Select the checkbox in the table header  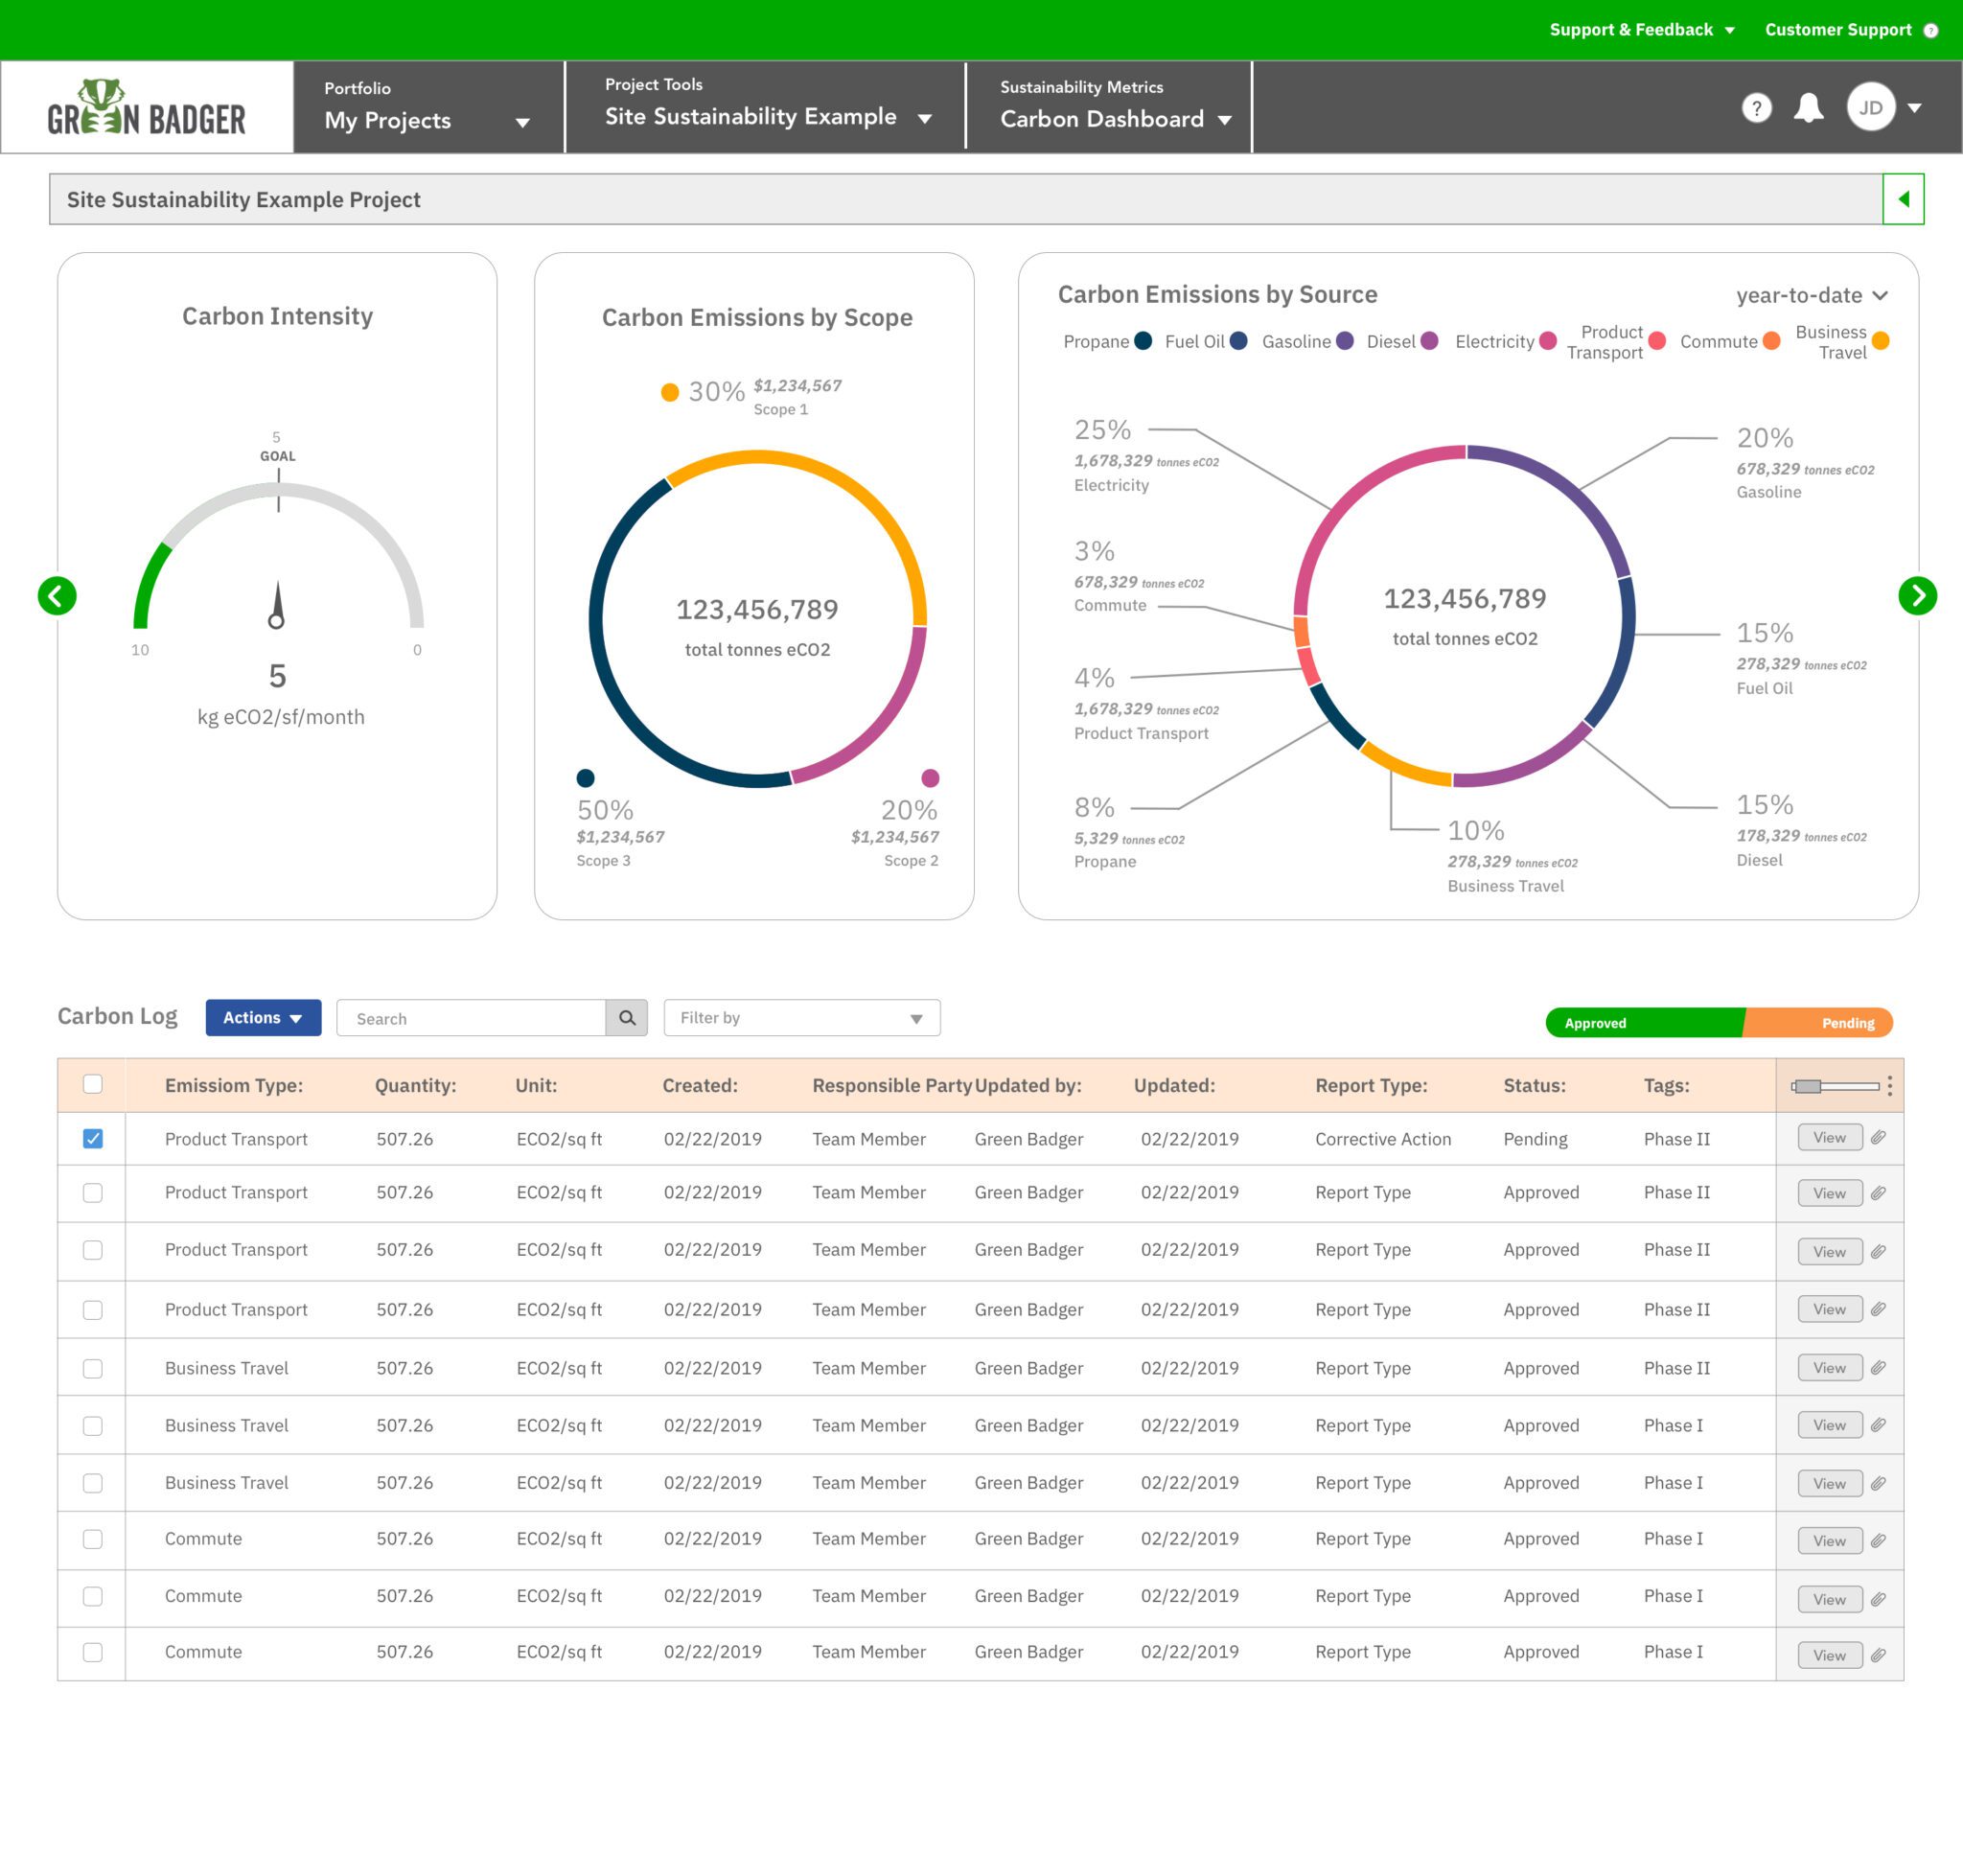[x=93, y=1085]
